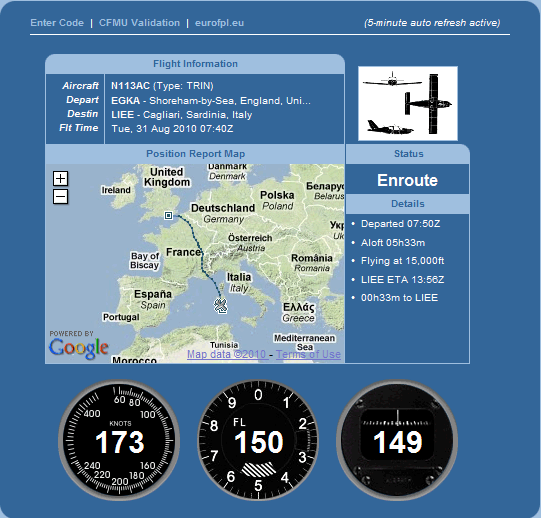Open the Terms of Use link

click(x=308, y=354)
